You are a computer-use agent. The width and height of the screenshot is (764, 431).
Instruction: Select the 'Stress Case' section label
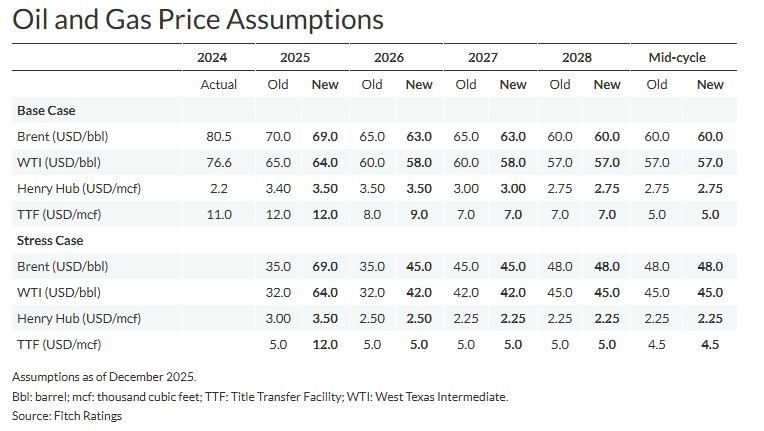pos(50,240)
